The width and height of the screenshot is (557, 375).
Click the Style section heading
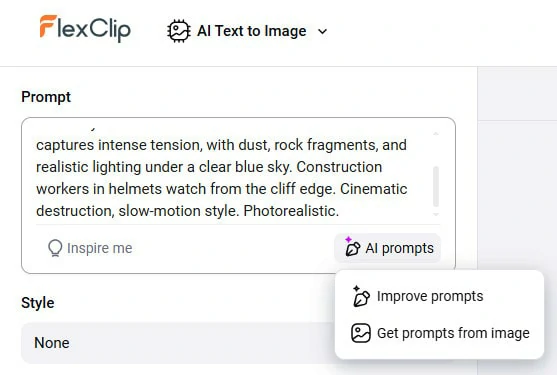point(38,303)
